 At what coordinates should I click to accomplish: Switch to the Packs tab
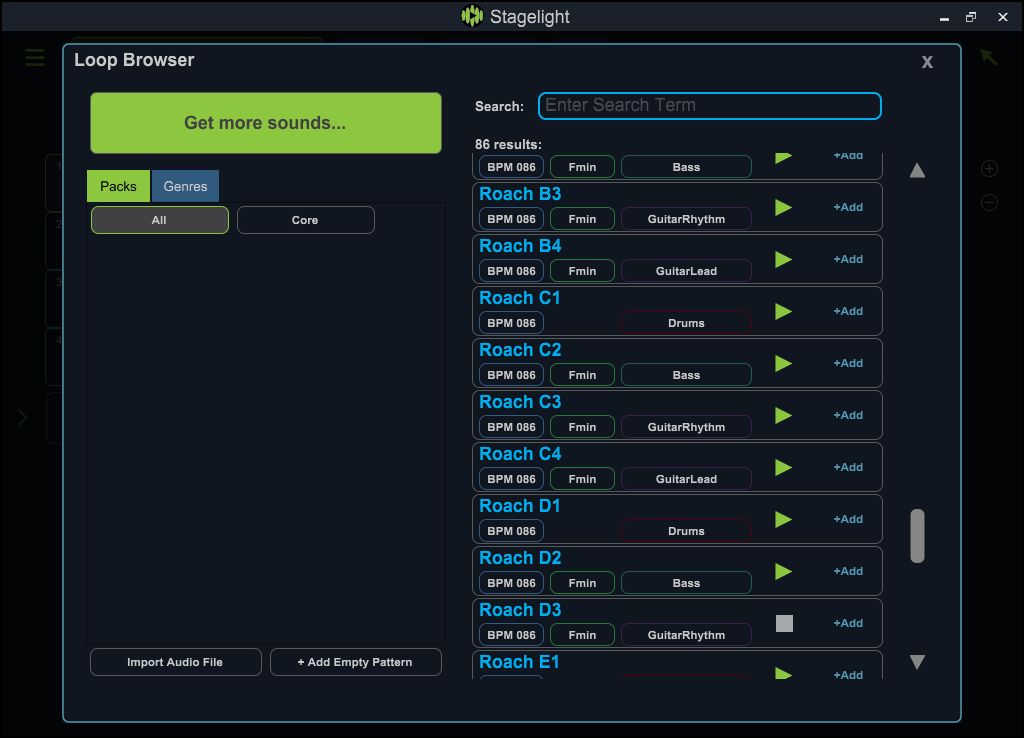pos(117,186)
